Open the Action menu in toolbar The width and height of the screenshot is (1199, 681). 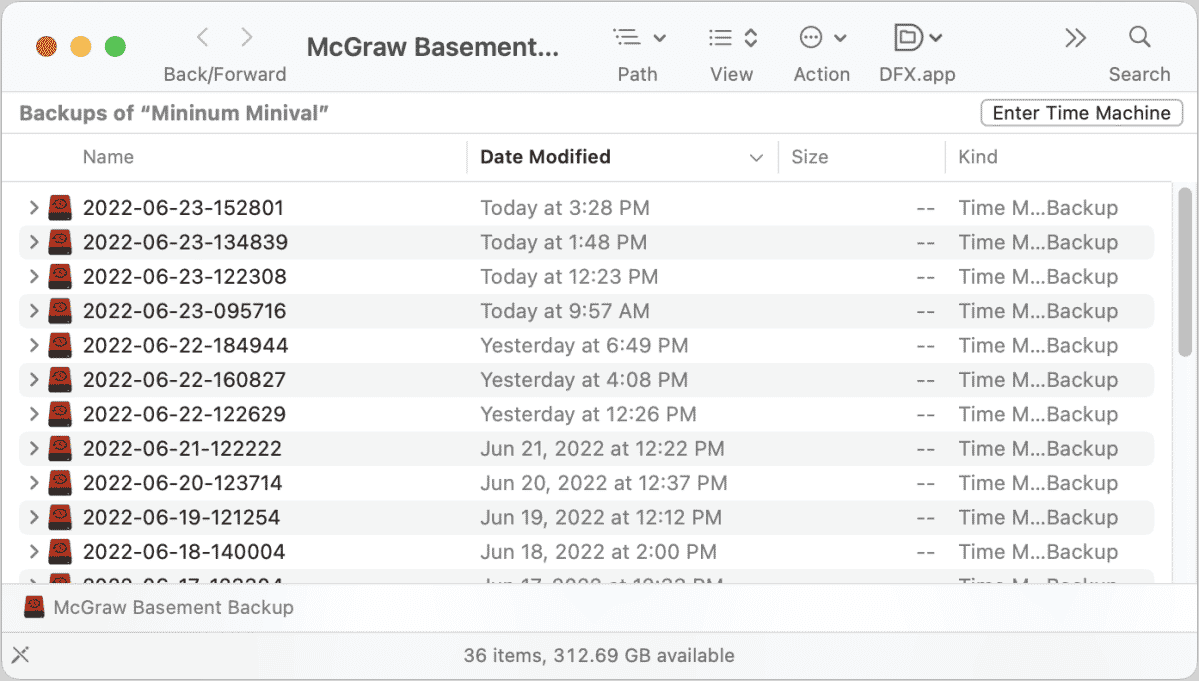(x=823, y=37)
